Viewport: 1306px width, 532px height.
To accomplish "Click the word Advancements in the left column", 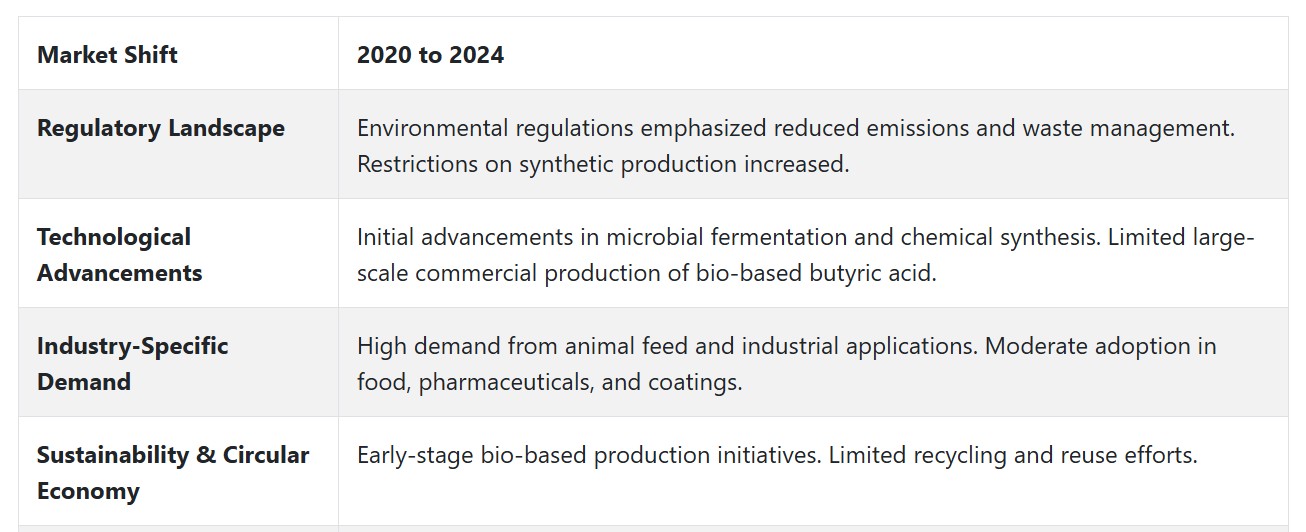I will tap(120, 273).
